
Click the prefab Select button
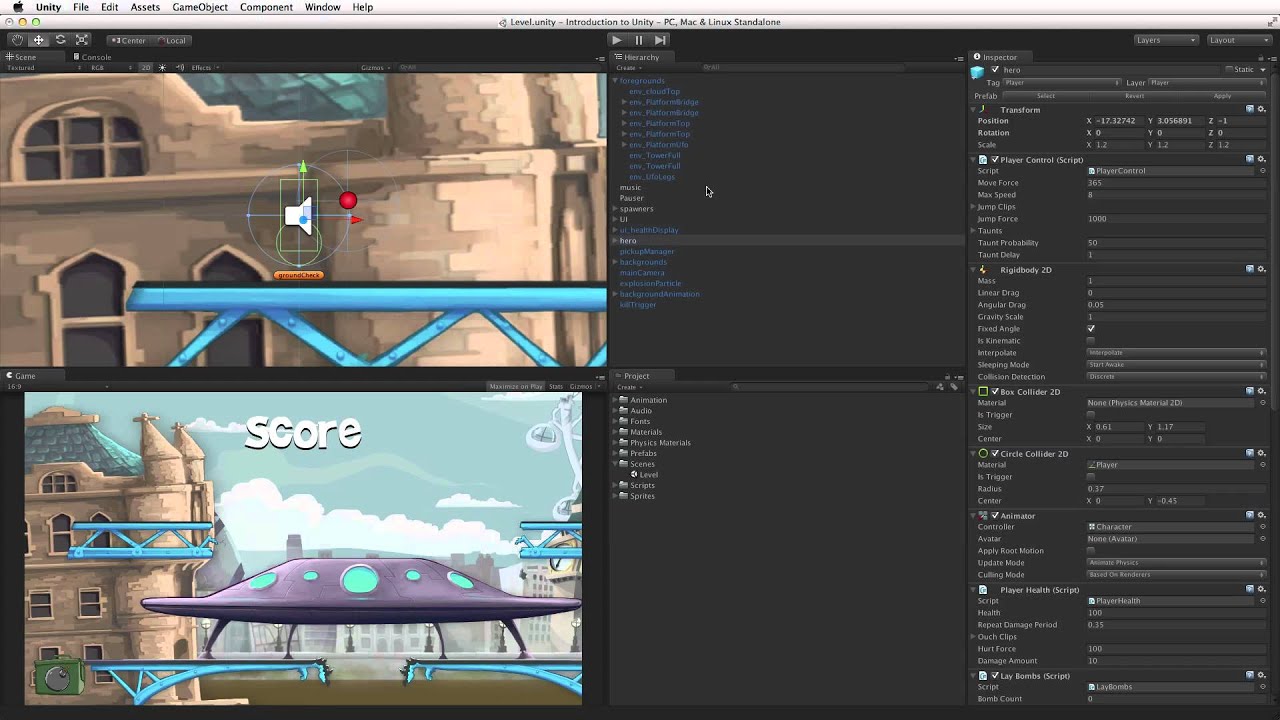click(1046, 96)
